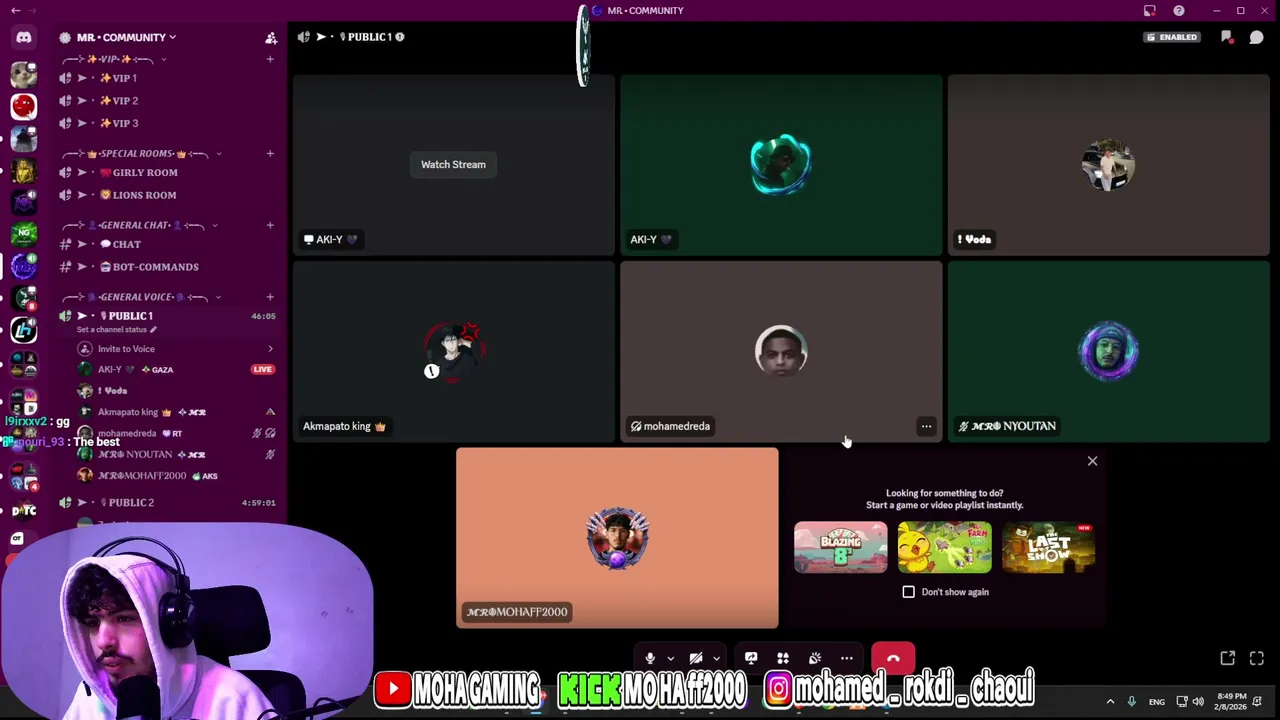1280x720 pixels.
Task: Create channel in VIP category
Action: coord(270,59)
